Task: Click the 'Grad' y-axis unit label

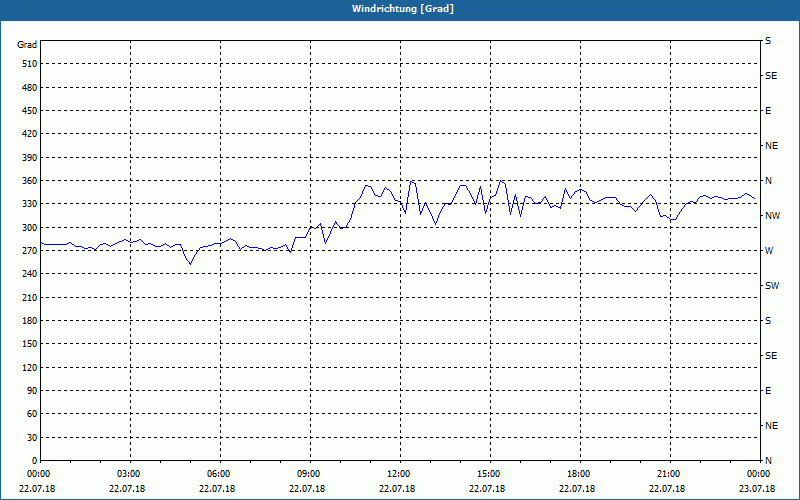Action: (x=27, y=45)
